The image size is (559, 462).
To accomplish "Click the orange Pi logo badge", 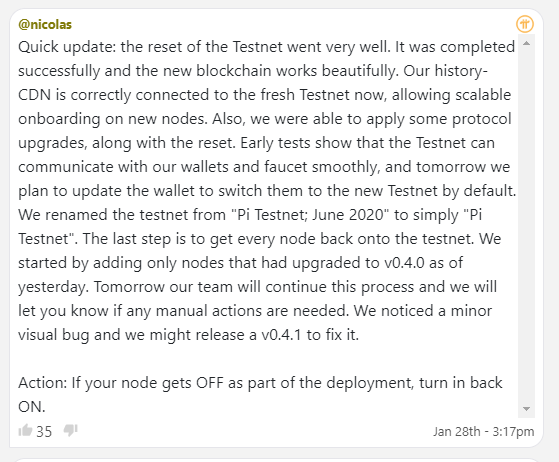I will [x=525, y=24].
